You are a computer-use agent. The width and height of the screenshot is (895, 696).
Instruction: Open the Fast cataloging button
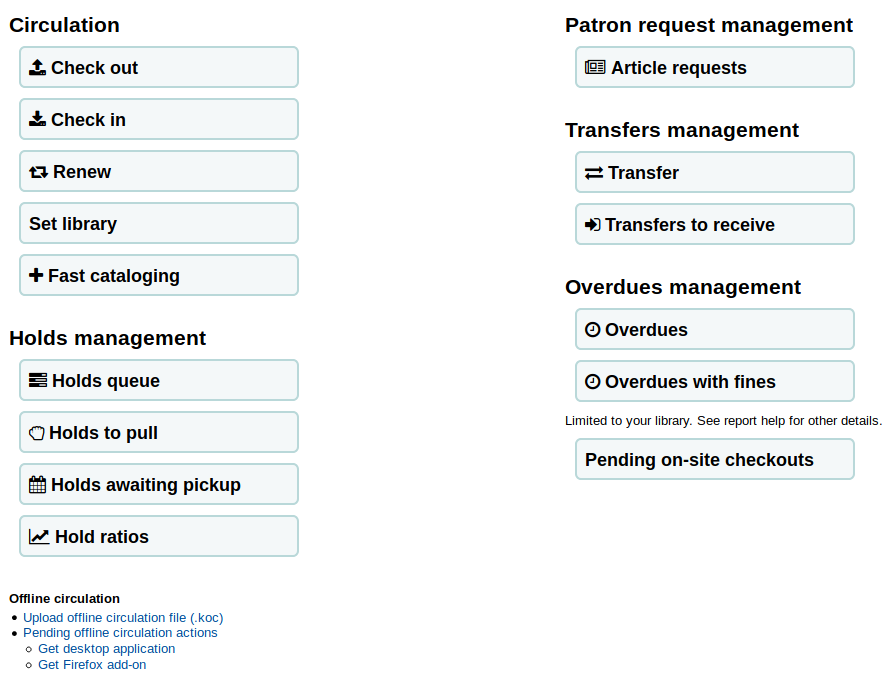pos(159,276)
